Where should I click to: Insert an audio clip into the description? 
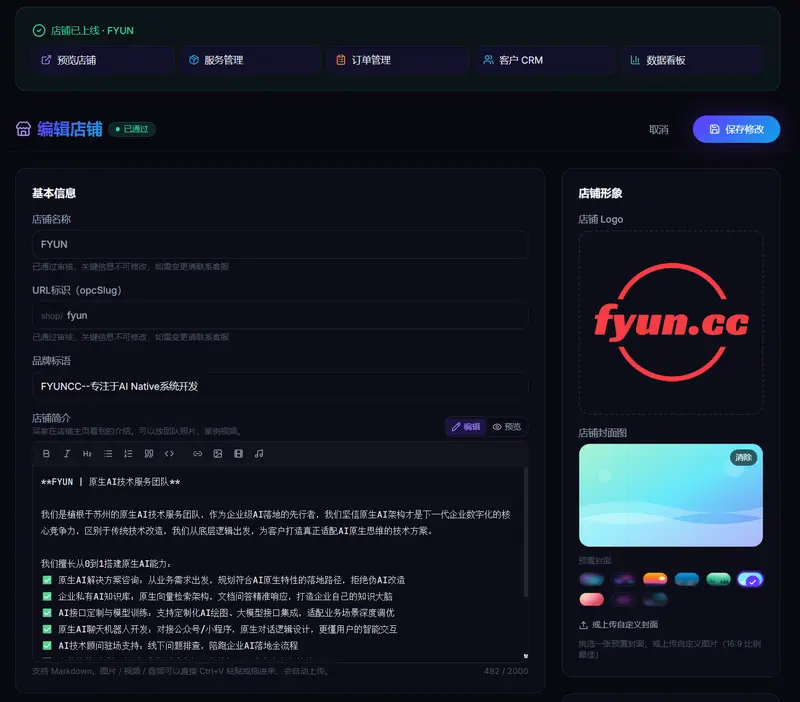click(259, 454)
